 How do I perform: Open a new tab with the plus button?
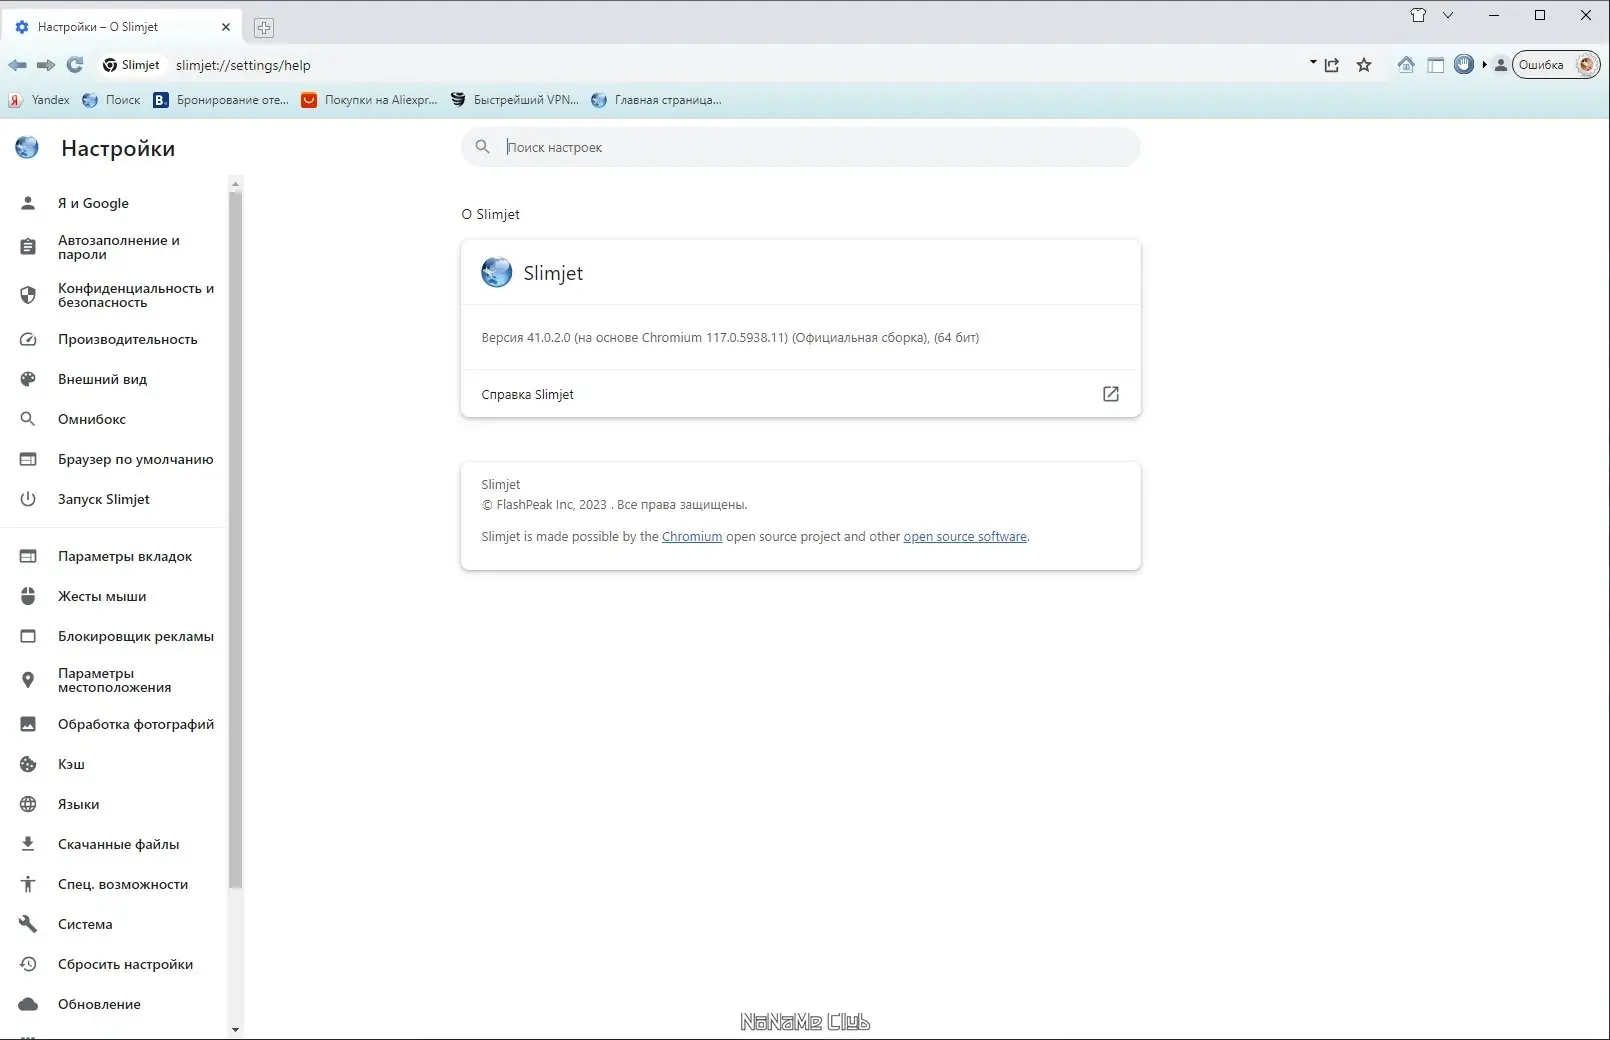tap(264, 28)
